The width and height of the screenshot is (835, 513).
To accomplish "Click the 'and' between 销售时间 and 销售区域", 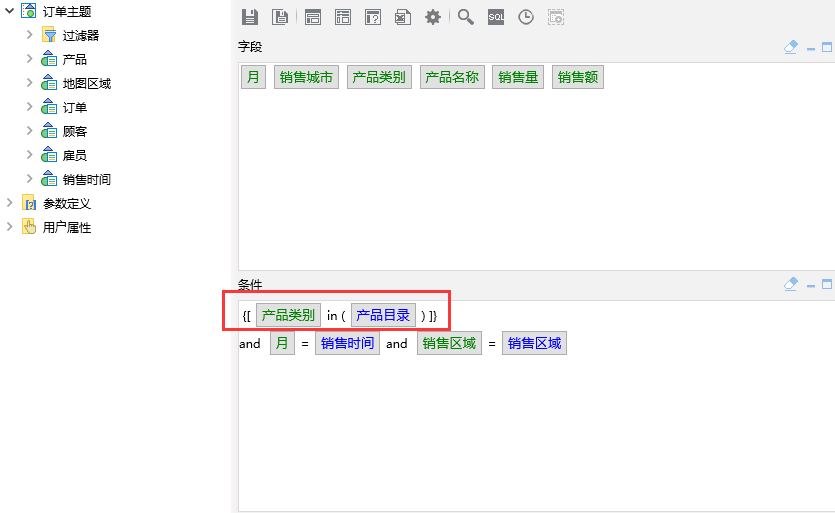I will click(x=397, y=344).
